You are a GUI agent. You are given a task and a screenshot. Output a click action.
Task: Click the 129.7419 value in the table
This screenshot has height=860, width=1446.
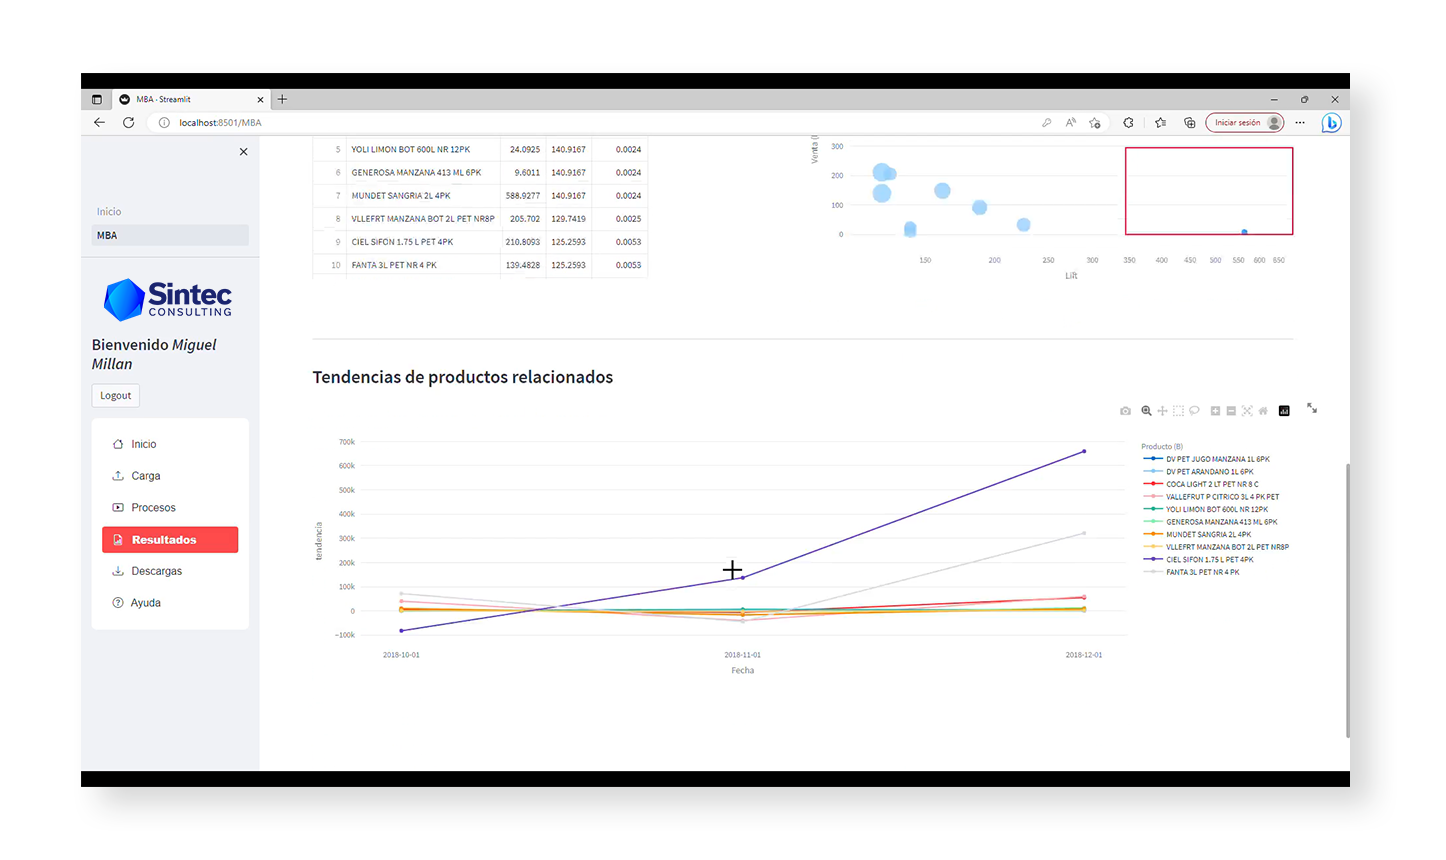[568, 219]
